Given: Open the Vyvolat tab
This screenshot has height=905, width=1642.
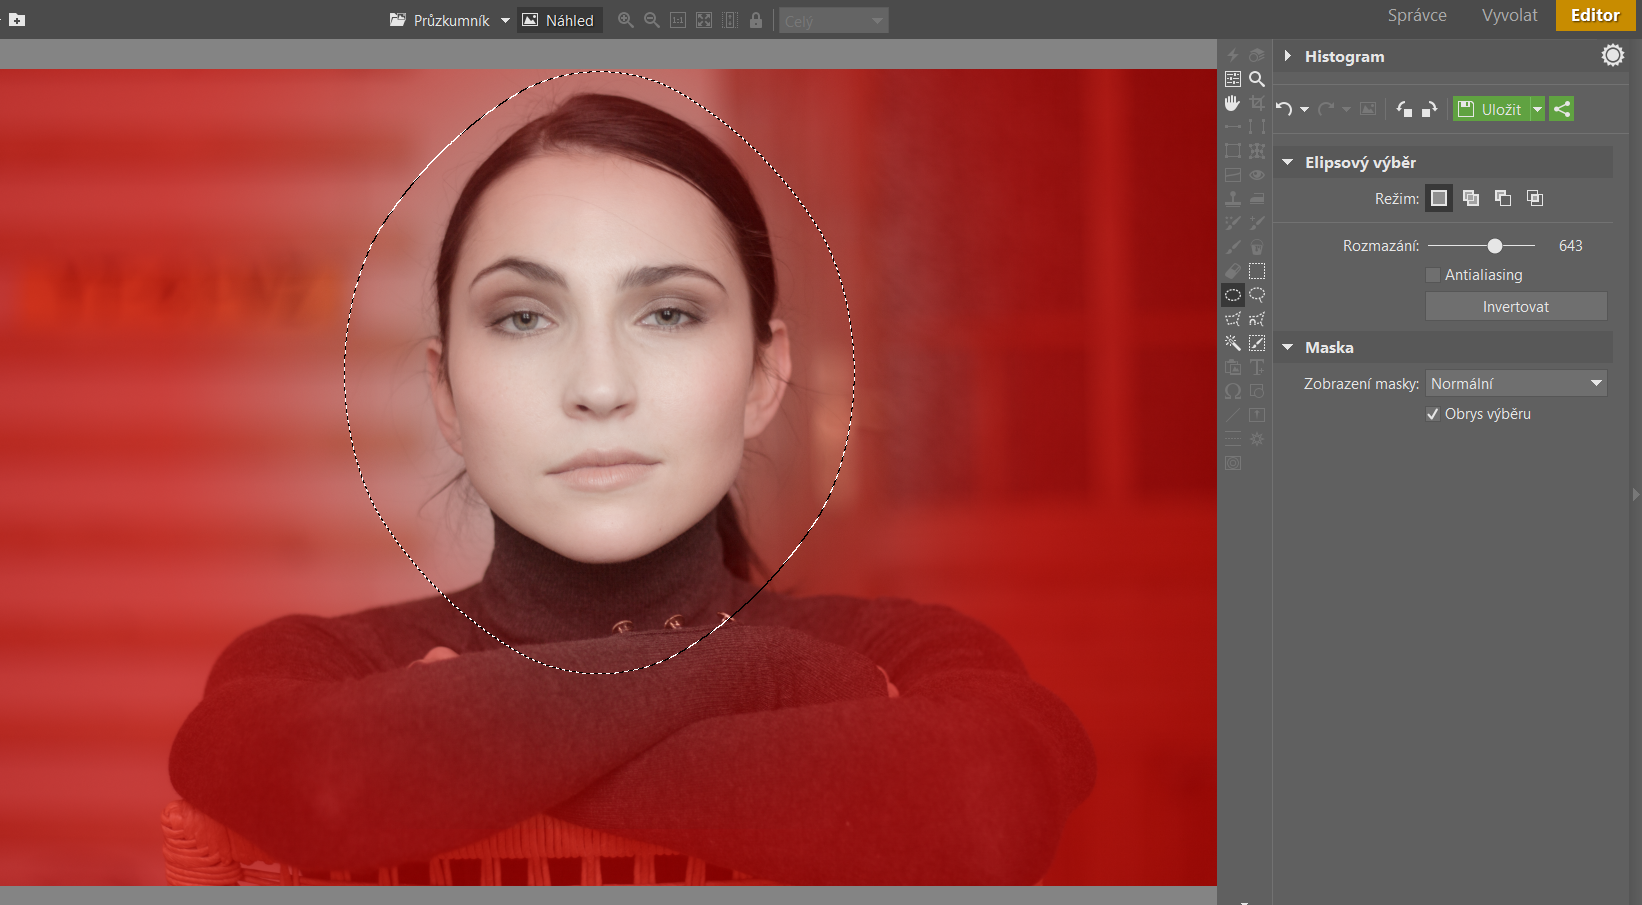Looking at the screenshot, I should coord(1510,15).
